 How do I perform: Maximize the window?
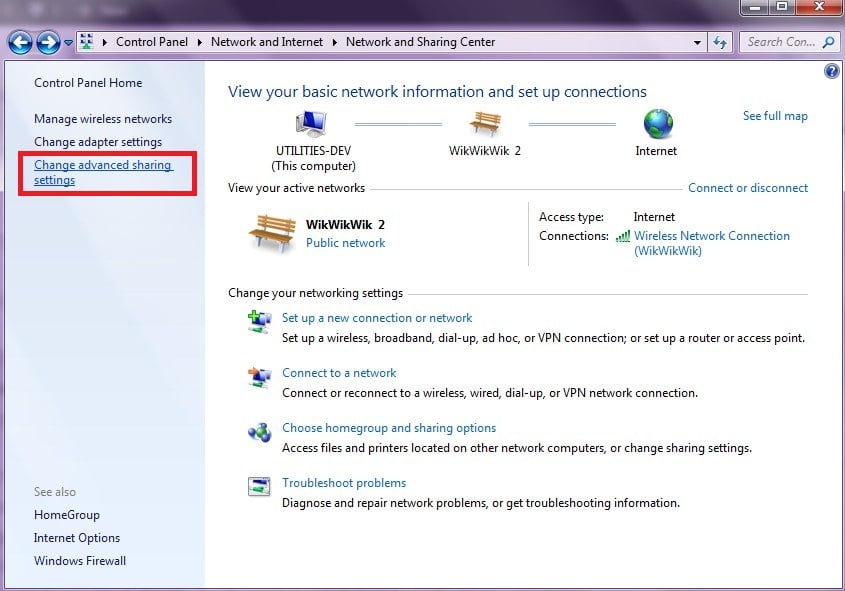point(781,7)
